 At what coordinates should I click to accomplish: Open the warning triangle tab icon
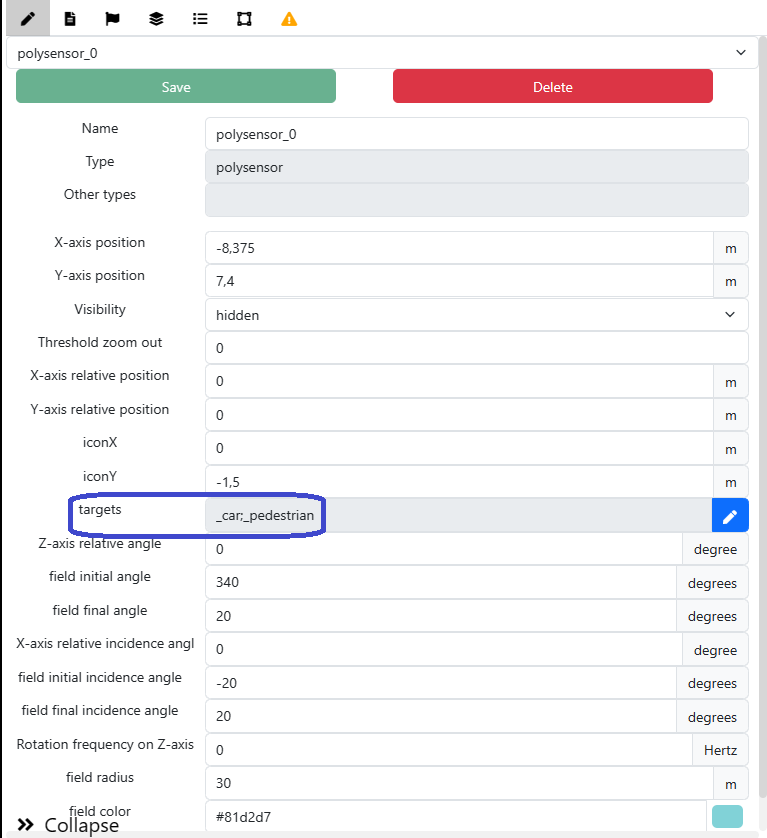289,19
